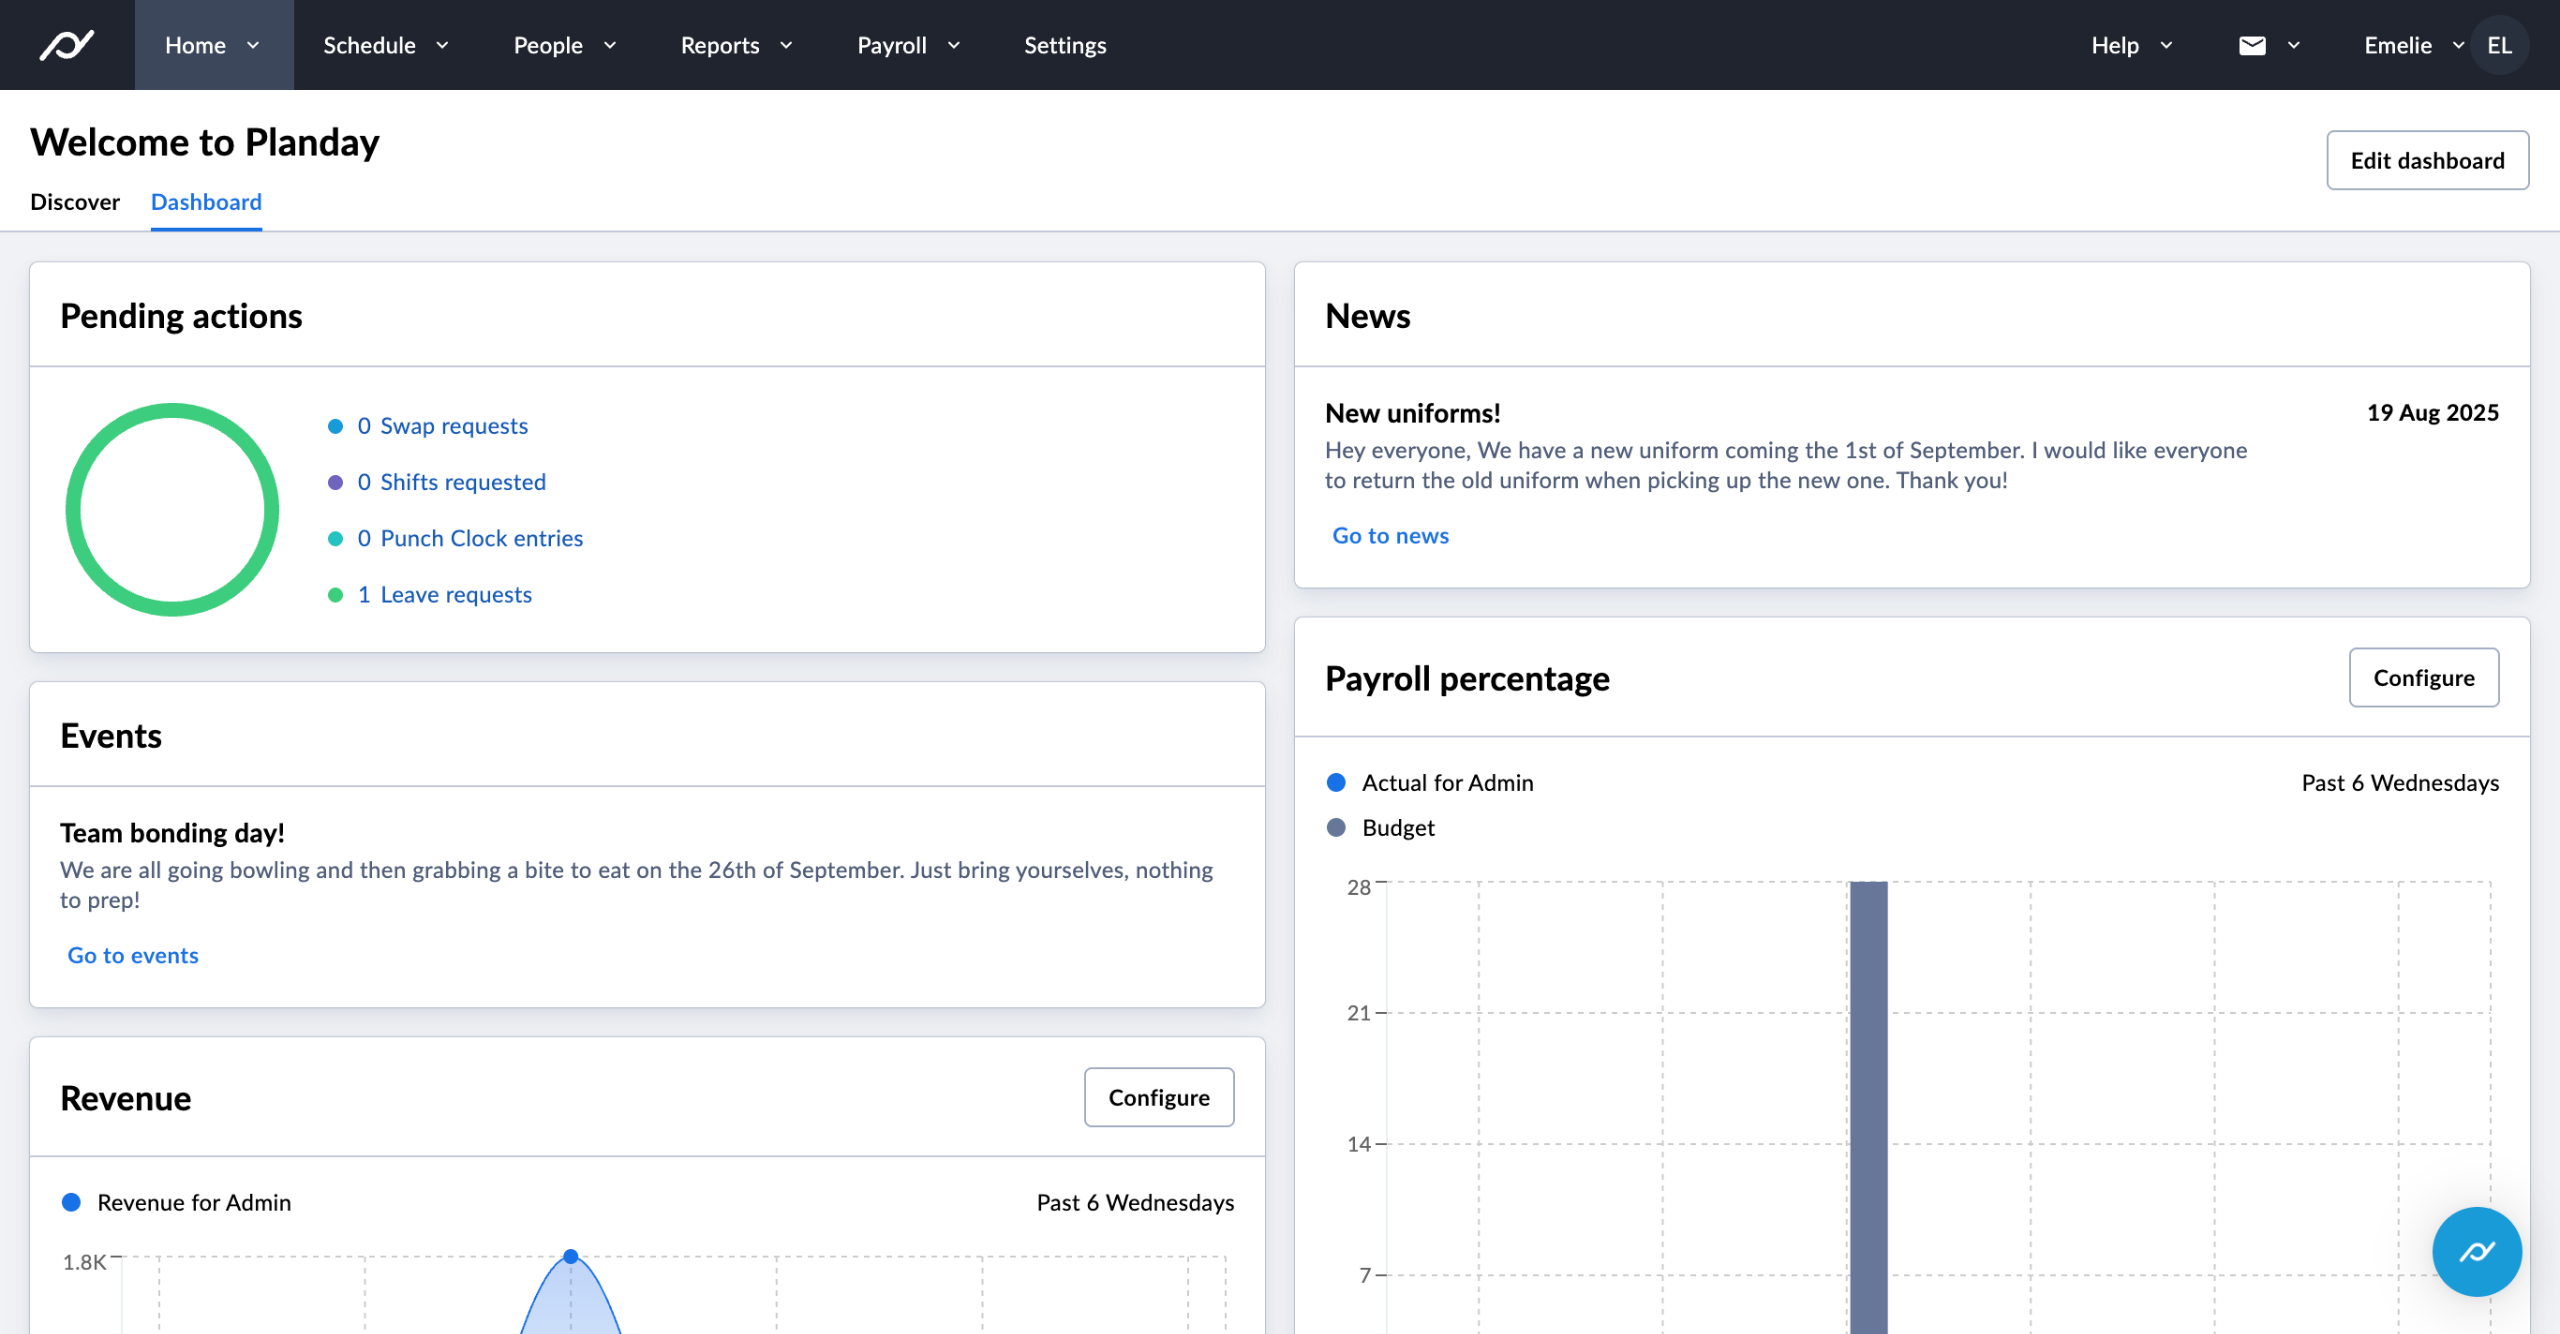This screenshot has height=1334, width=2560.
Task: Click the Planday logo icon
Action: pos(67,45)
